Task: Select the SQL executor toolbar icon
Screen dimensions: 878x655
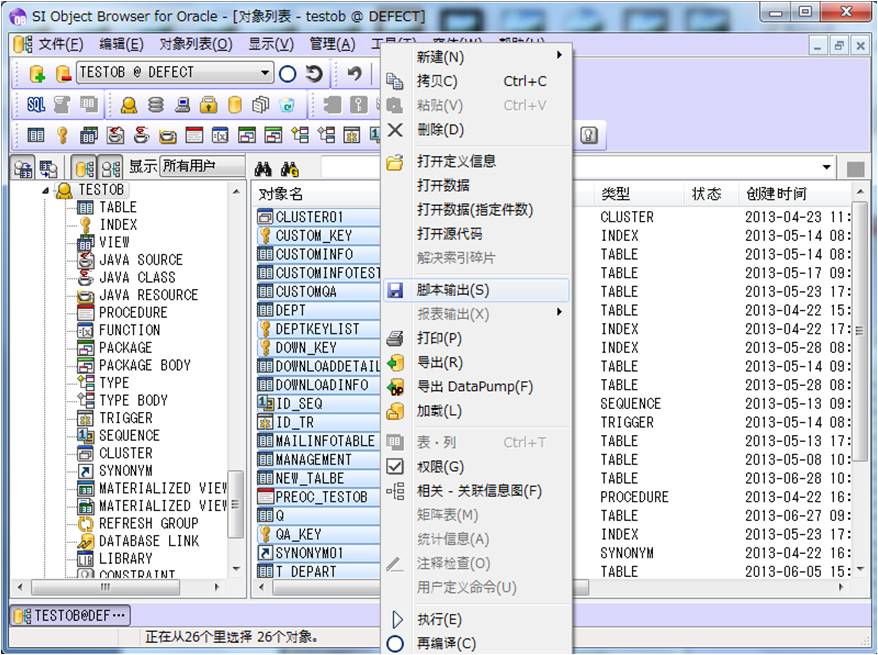Action: [39, 106]
